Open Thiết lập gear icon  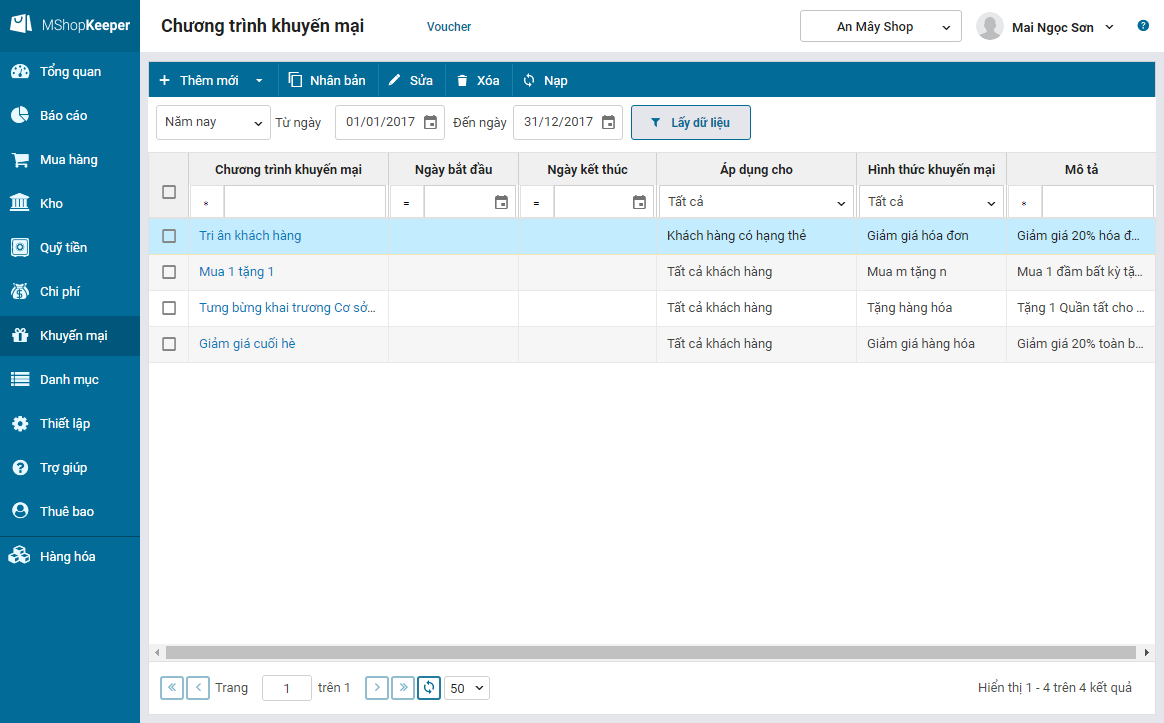pos(20,423)
